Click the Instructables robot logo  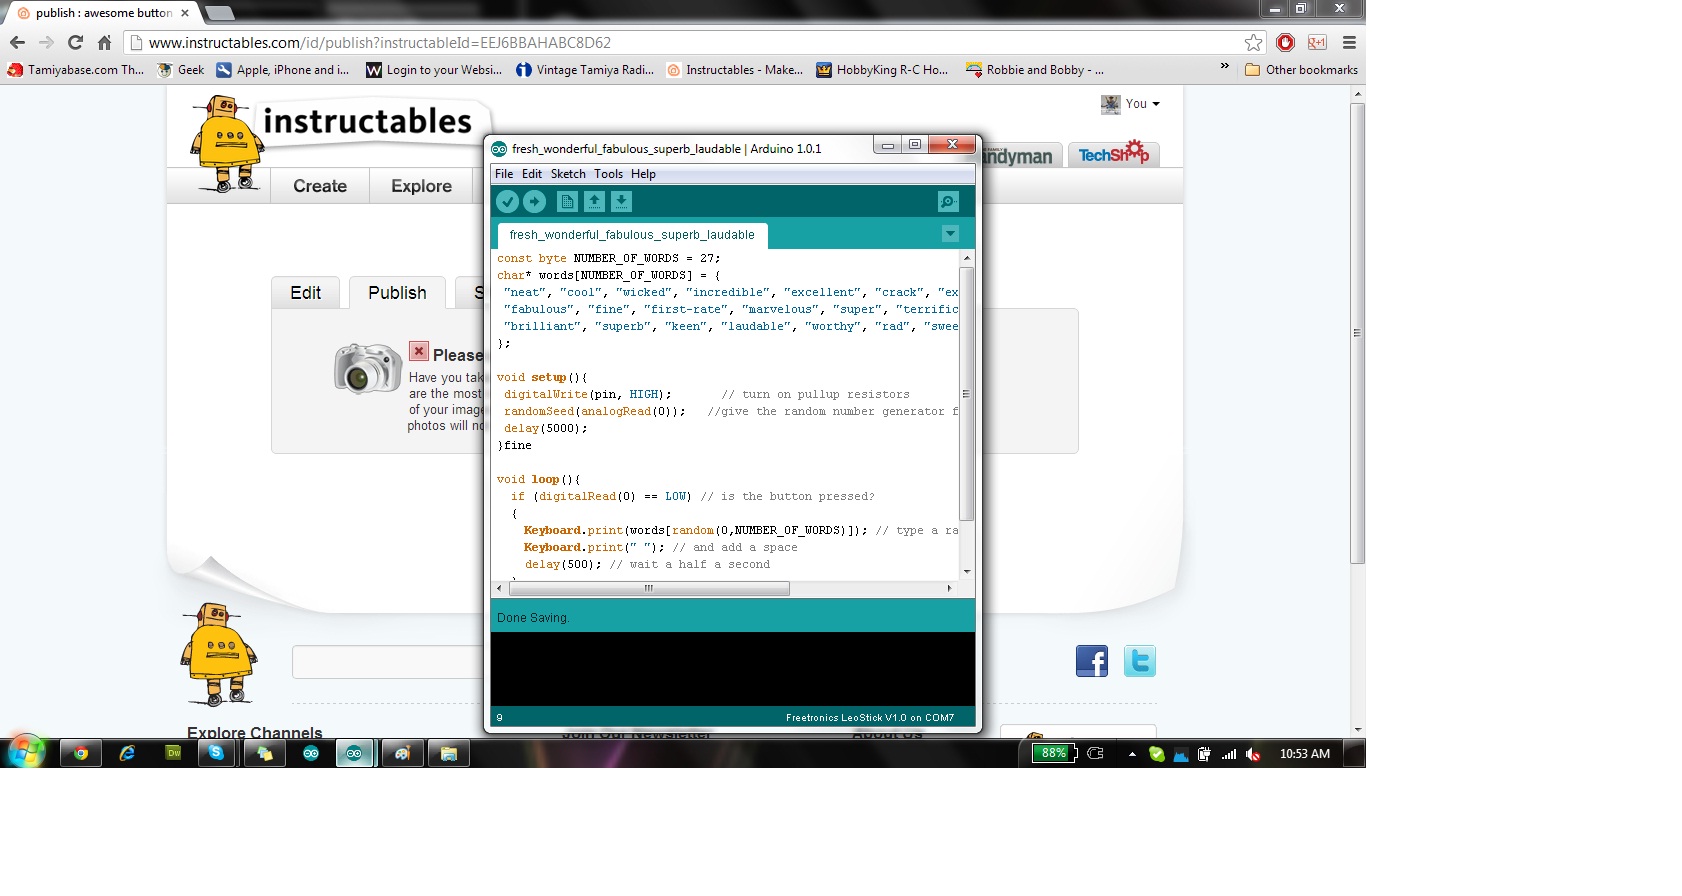click(228, 143)
